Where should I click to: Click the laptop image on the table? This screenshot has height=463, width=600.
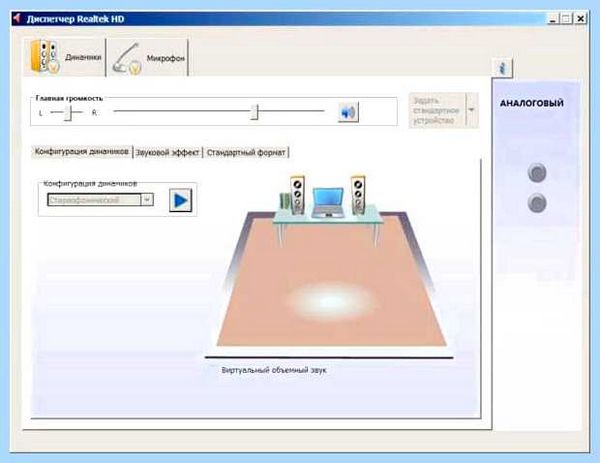pos(328,202)
